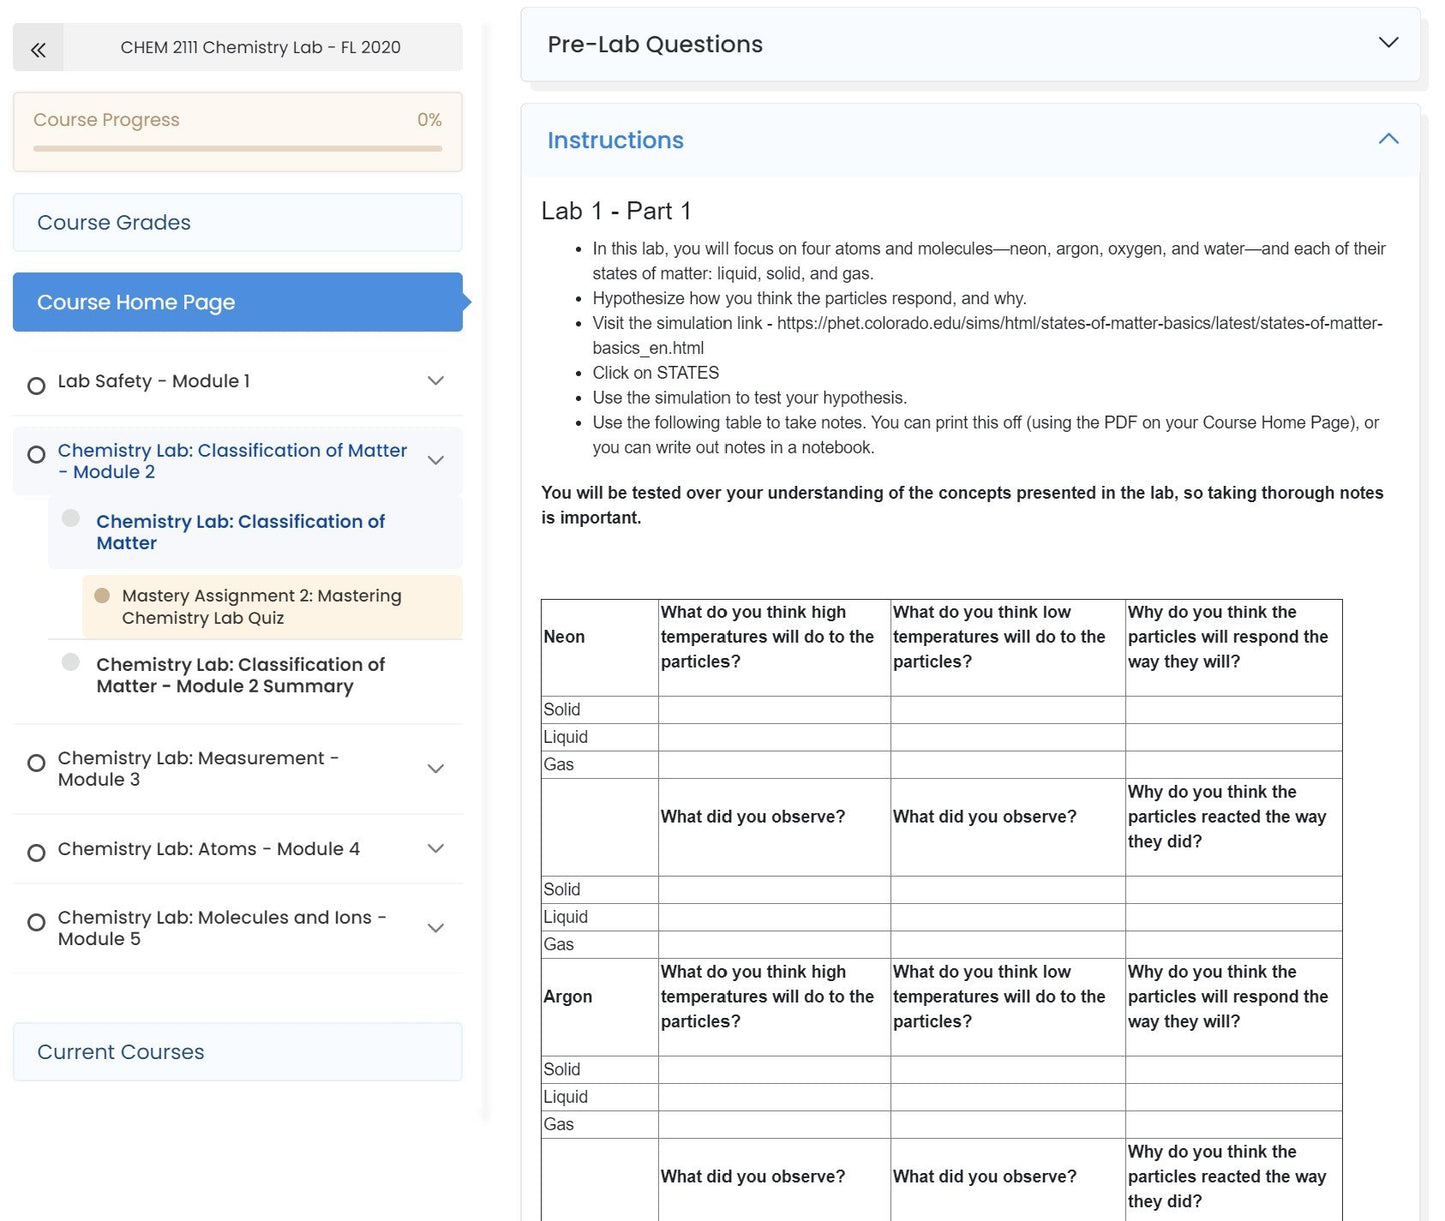Viewport: 1445px width, 1221px height.
Task: Go to Current Courses
Action: point(237,1052)
